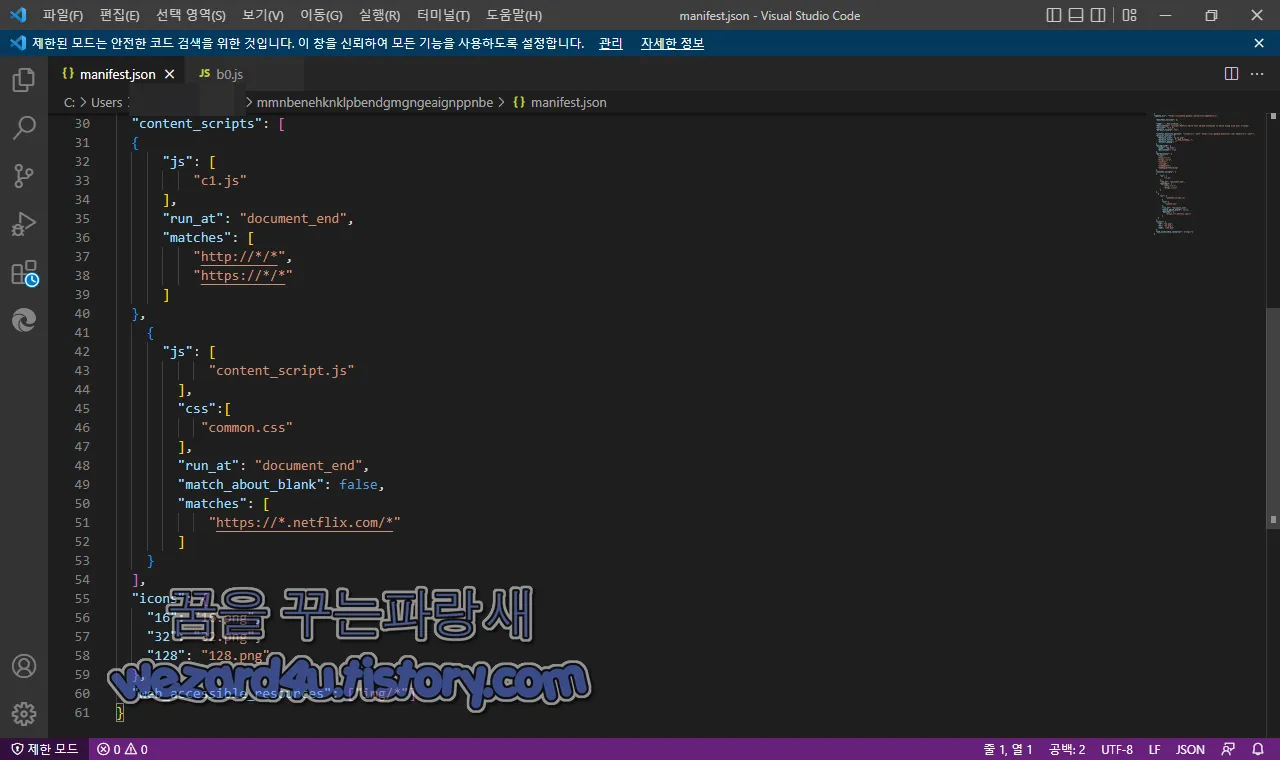Click the 관리 link in the banner

(x=610, y=43)
